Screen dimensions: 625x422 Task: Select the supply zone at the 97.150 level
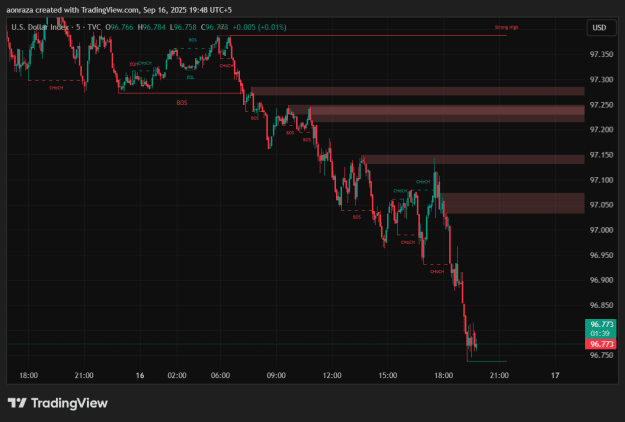(x=473, y=159)
